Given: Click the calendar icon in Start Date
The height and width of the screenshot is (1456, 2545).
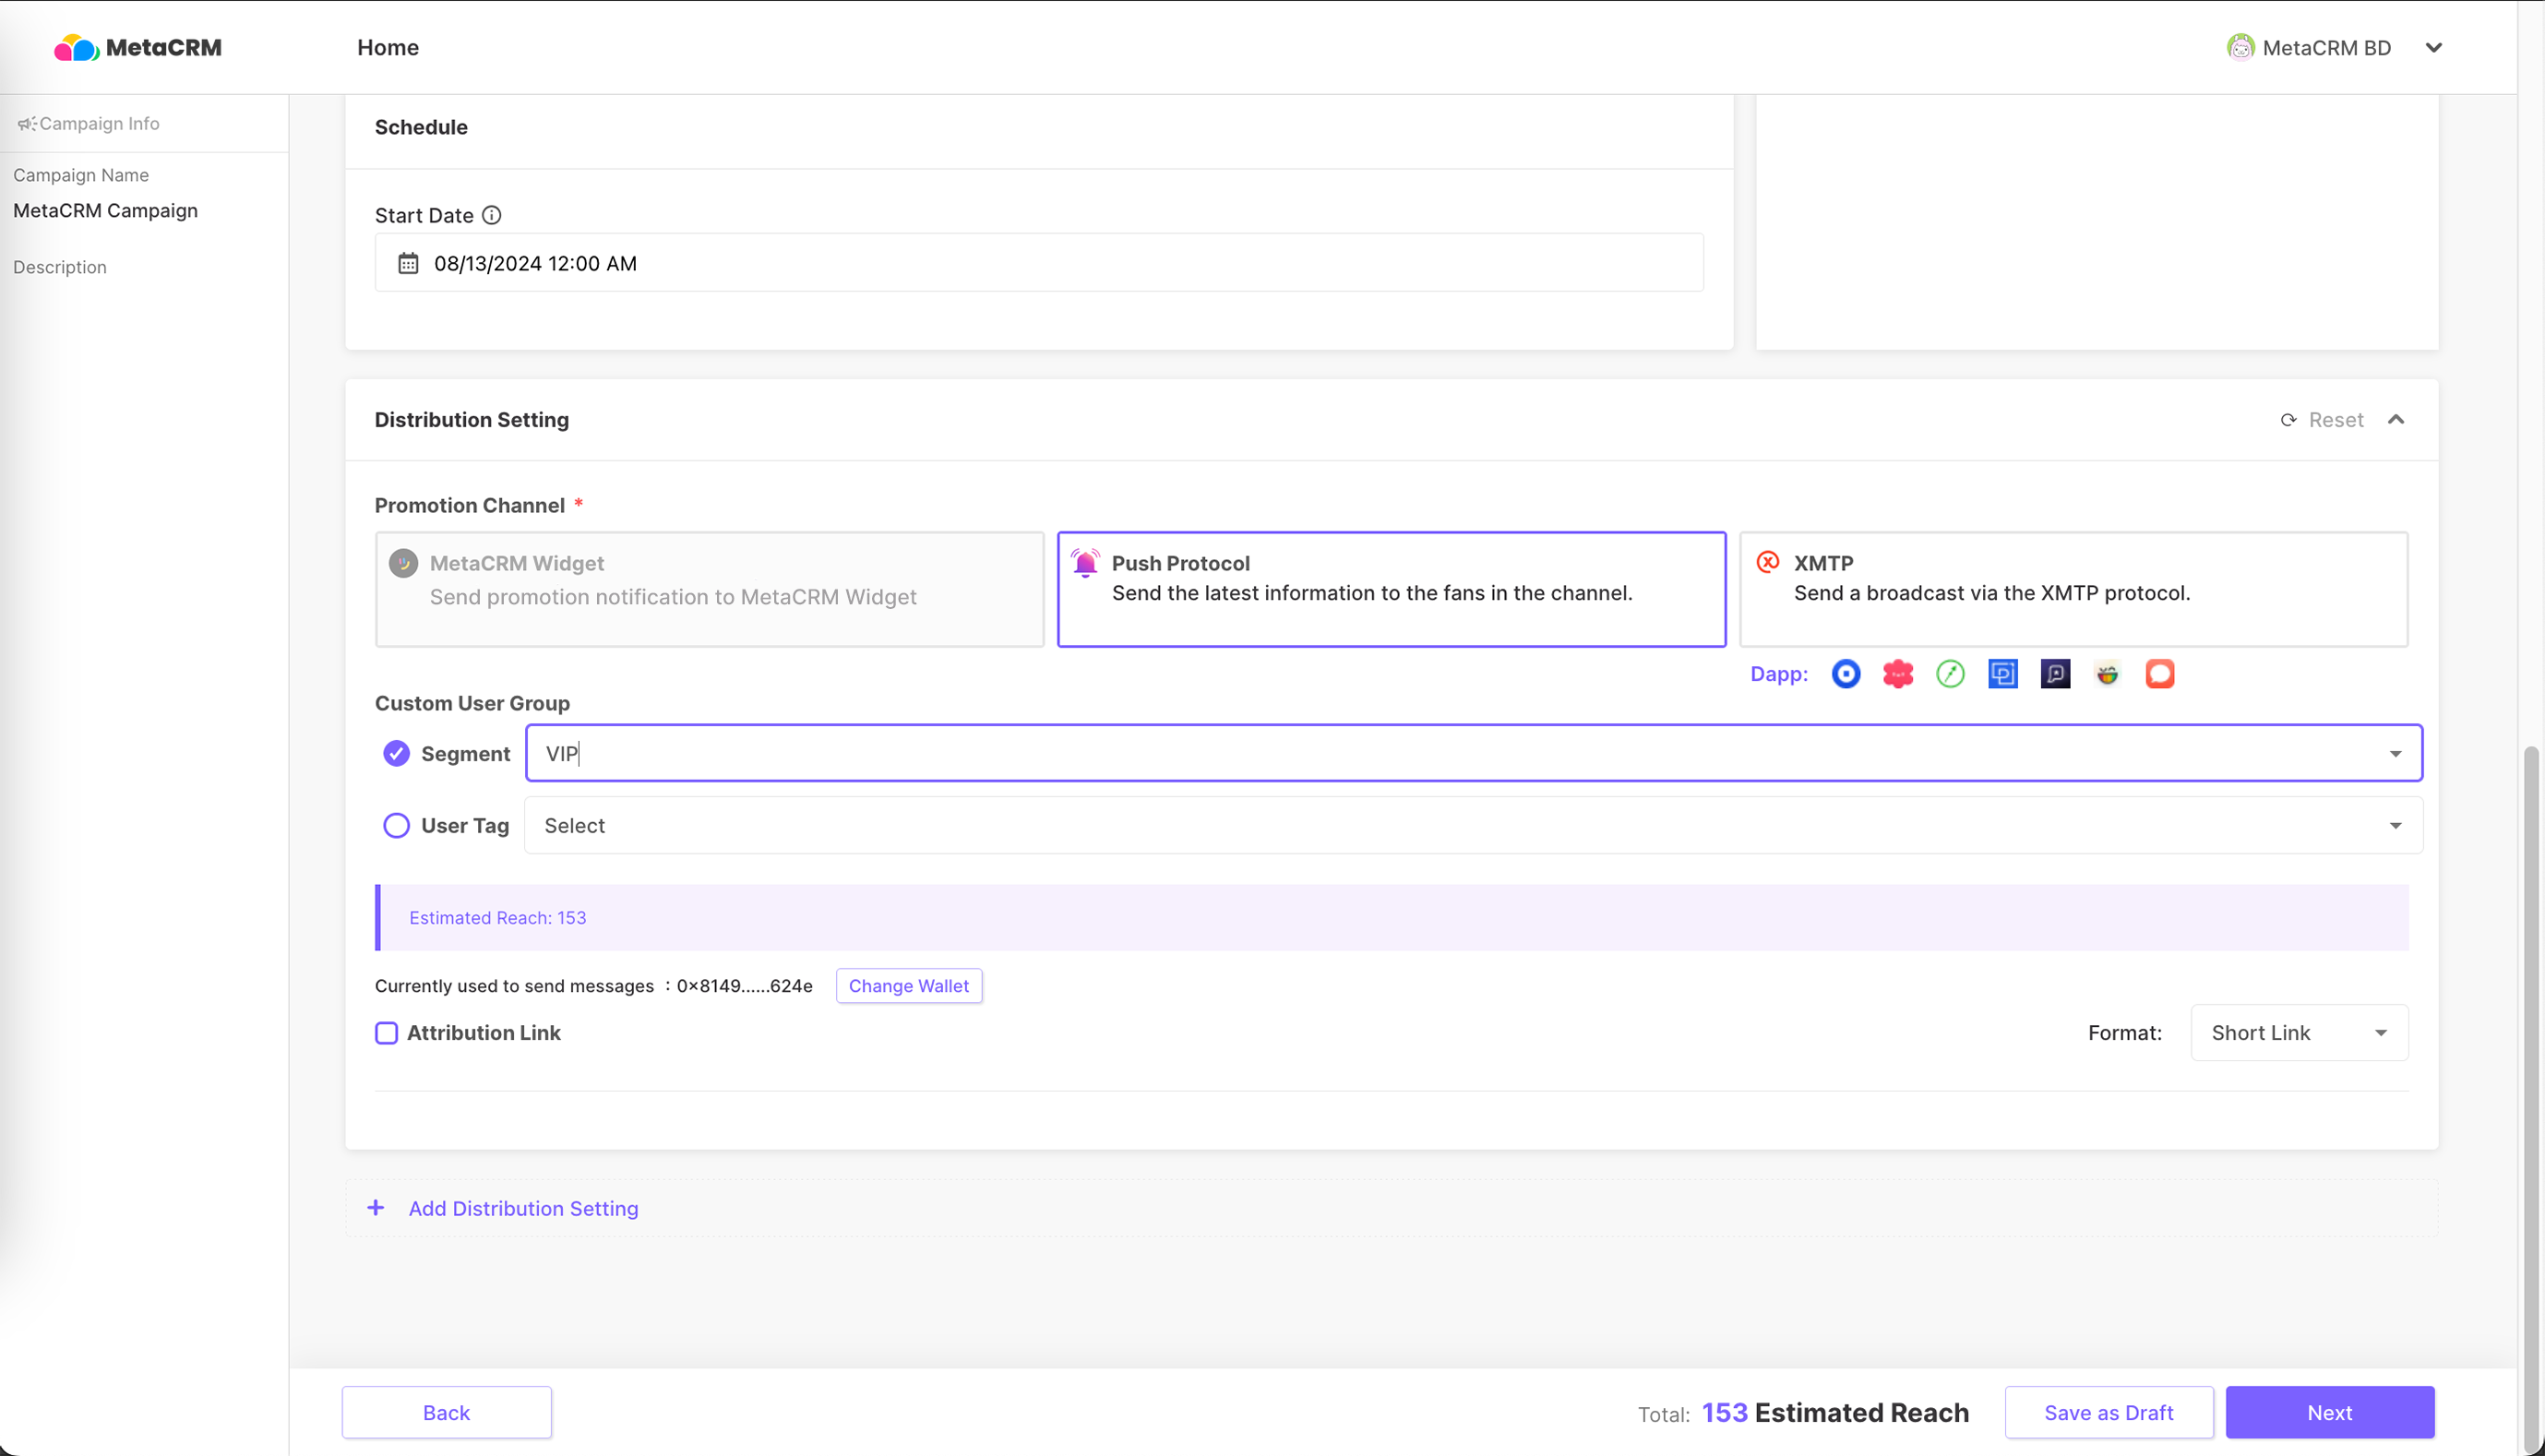Looking at the screenshot, I should [408, 263].
